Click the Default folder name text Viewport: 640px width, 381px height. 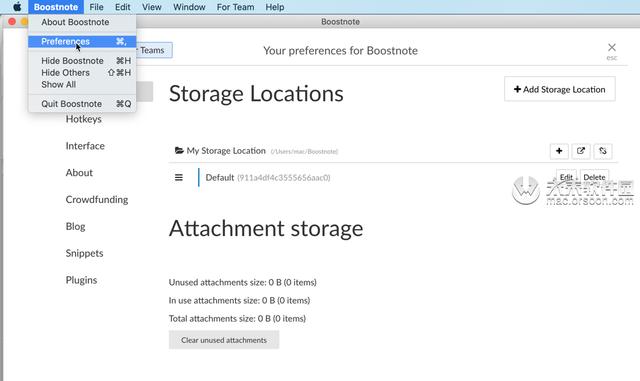coord(220,178)
